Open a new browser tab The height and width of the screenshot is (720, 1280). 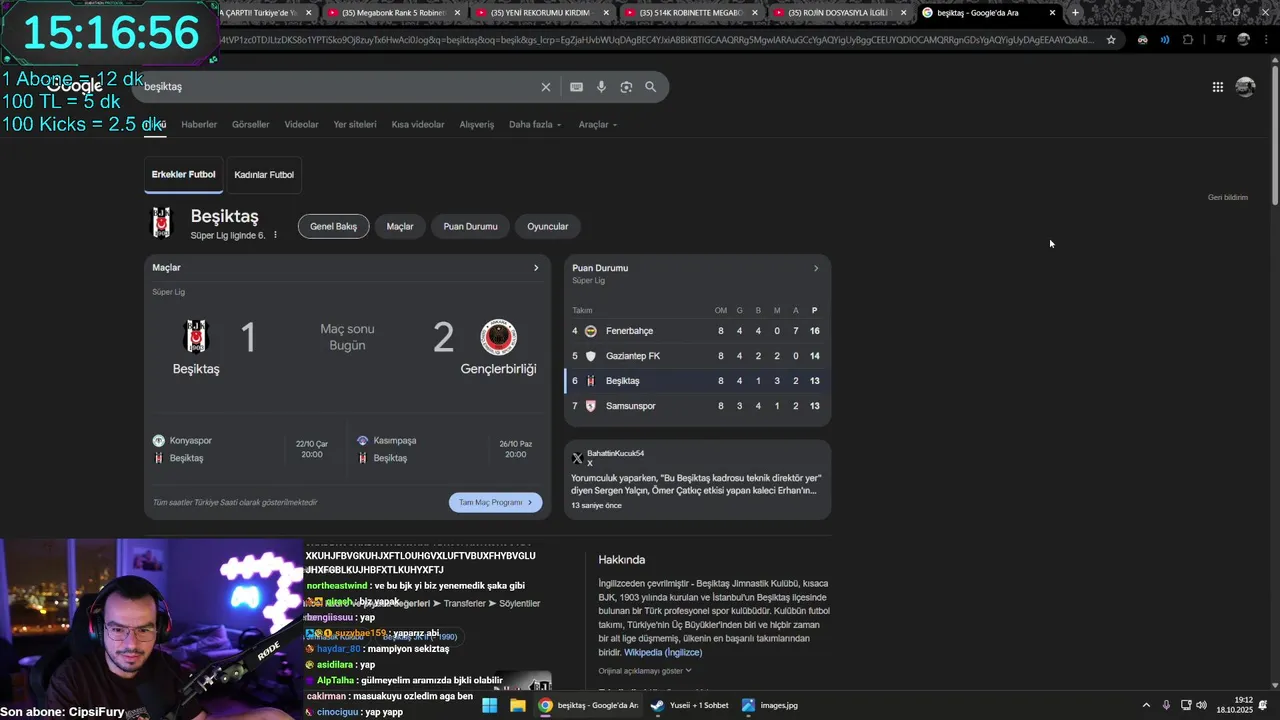pyautogui.click(x=1075, y=13)
